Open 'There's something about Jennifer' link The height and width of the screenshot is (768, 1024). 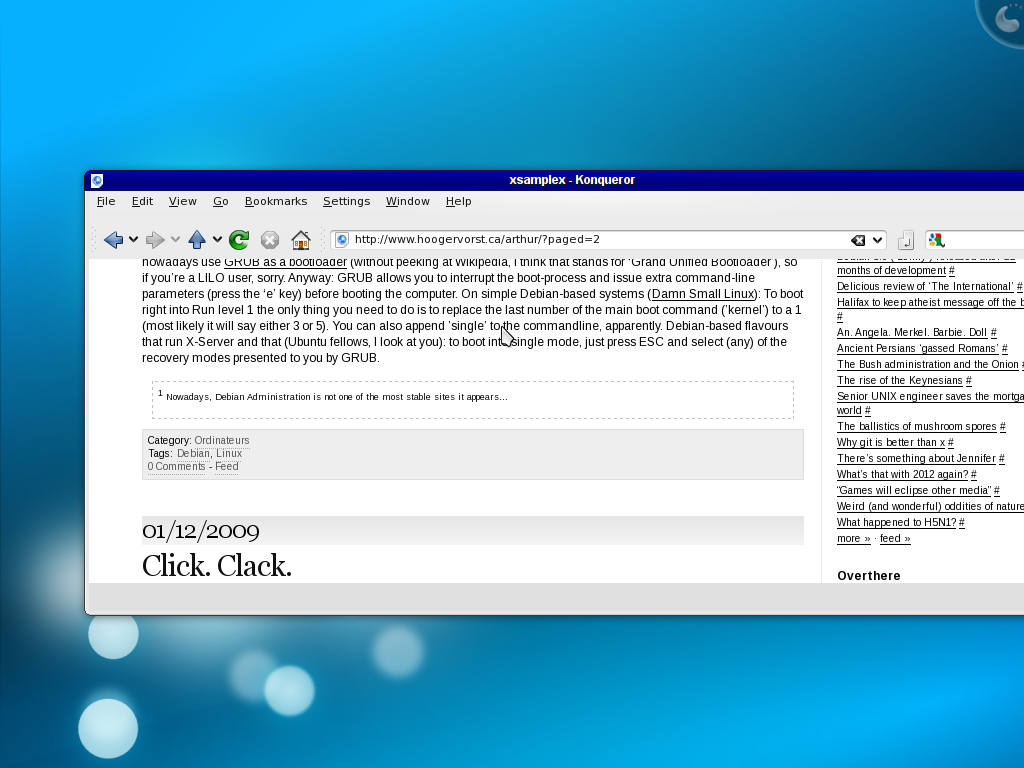(x=916, y=458)
